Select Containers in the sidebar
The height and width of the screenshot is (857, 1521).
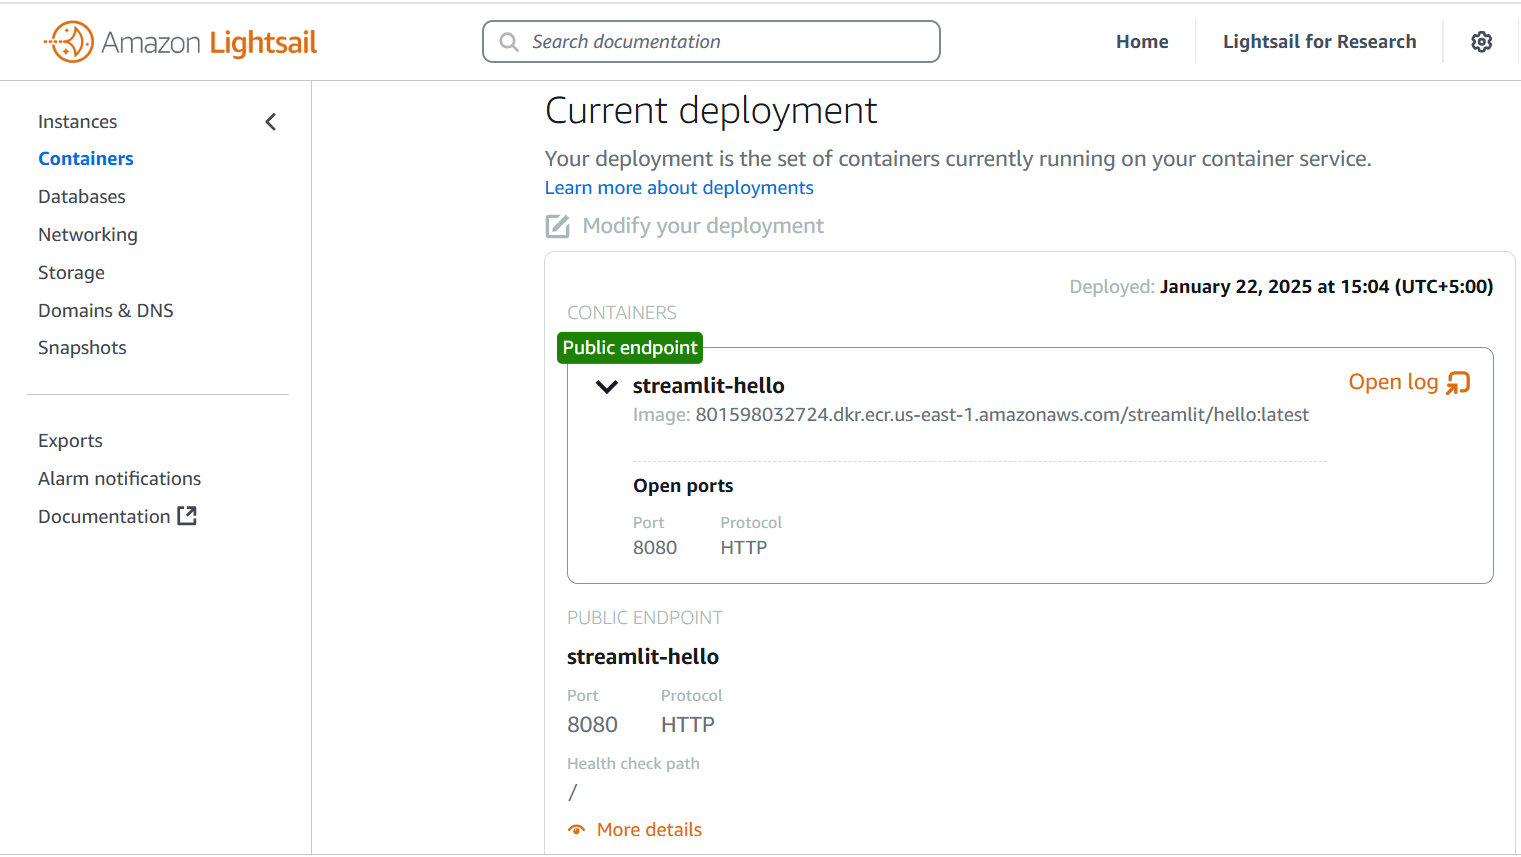pos(86,159)
